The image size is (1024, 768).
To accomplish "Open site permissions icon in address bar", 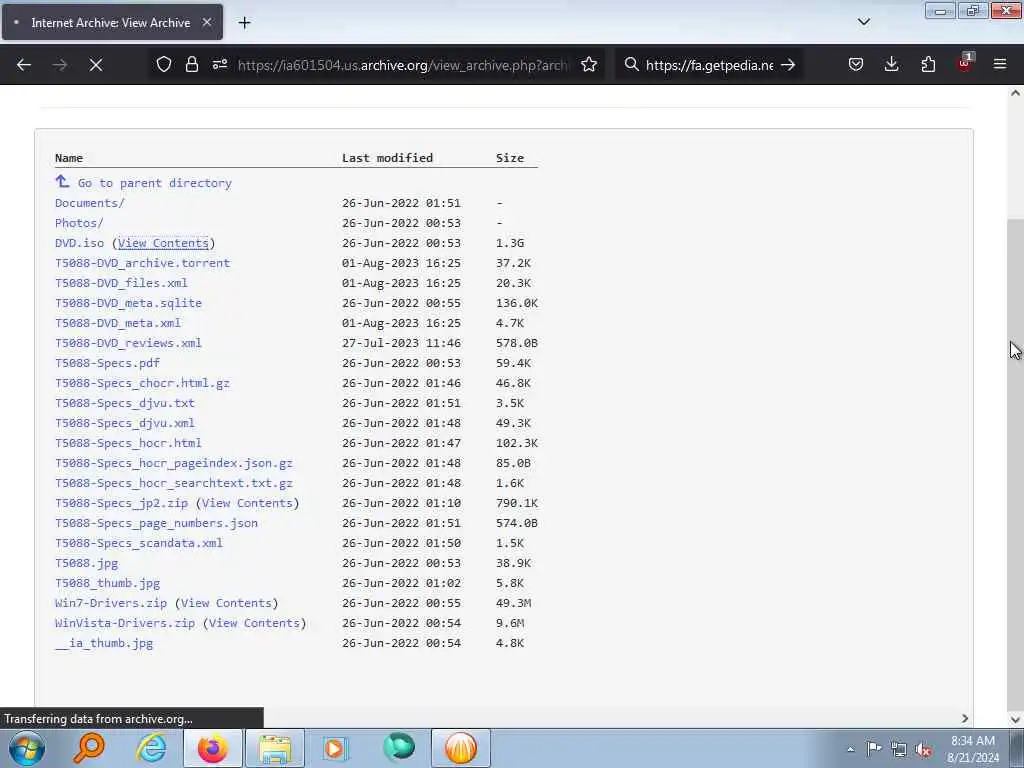I will pos(220,65).
